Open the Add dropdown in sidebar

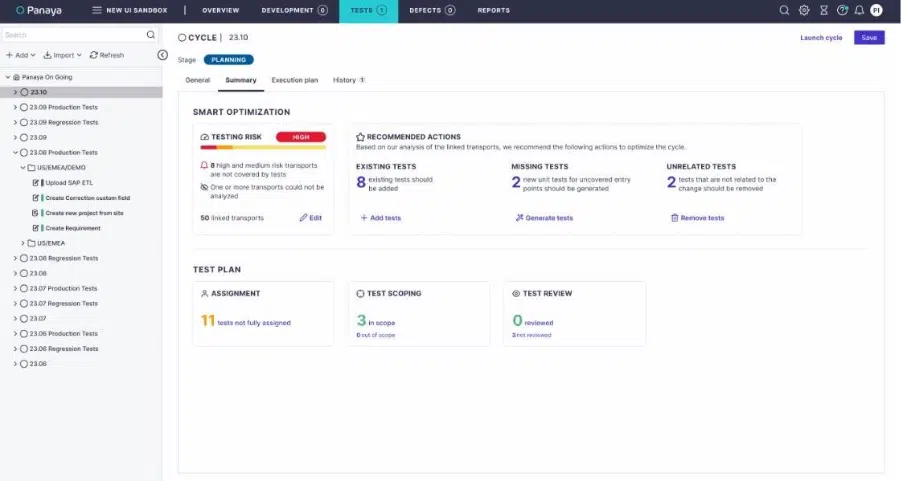(20, 55)
